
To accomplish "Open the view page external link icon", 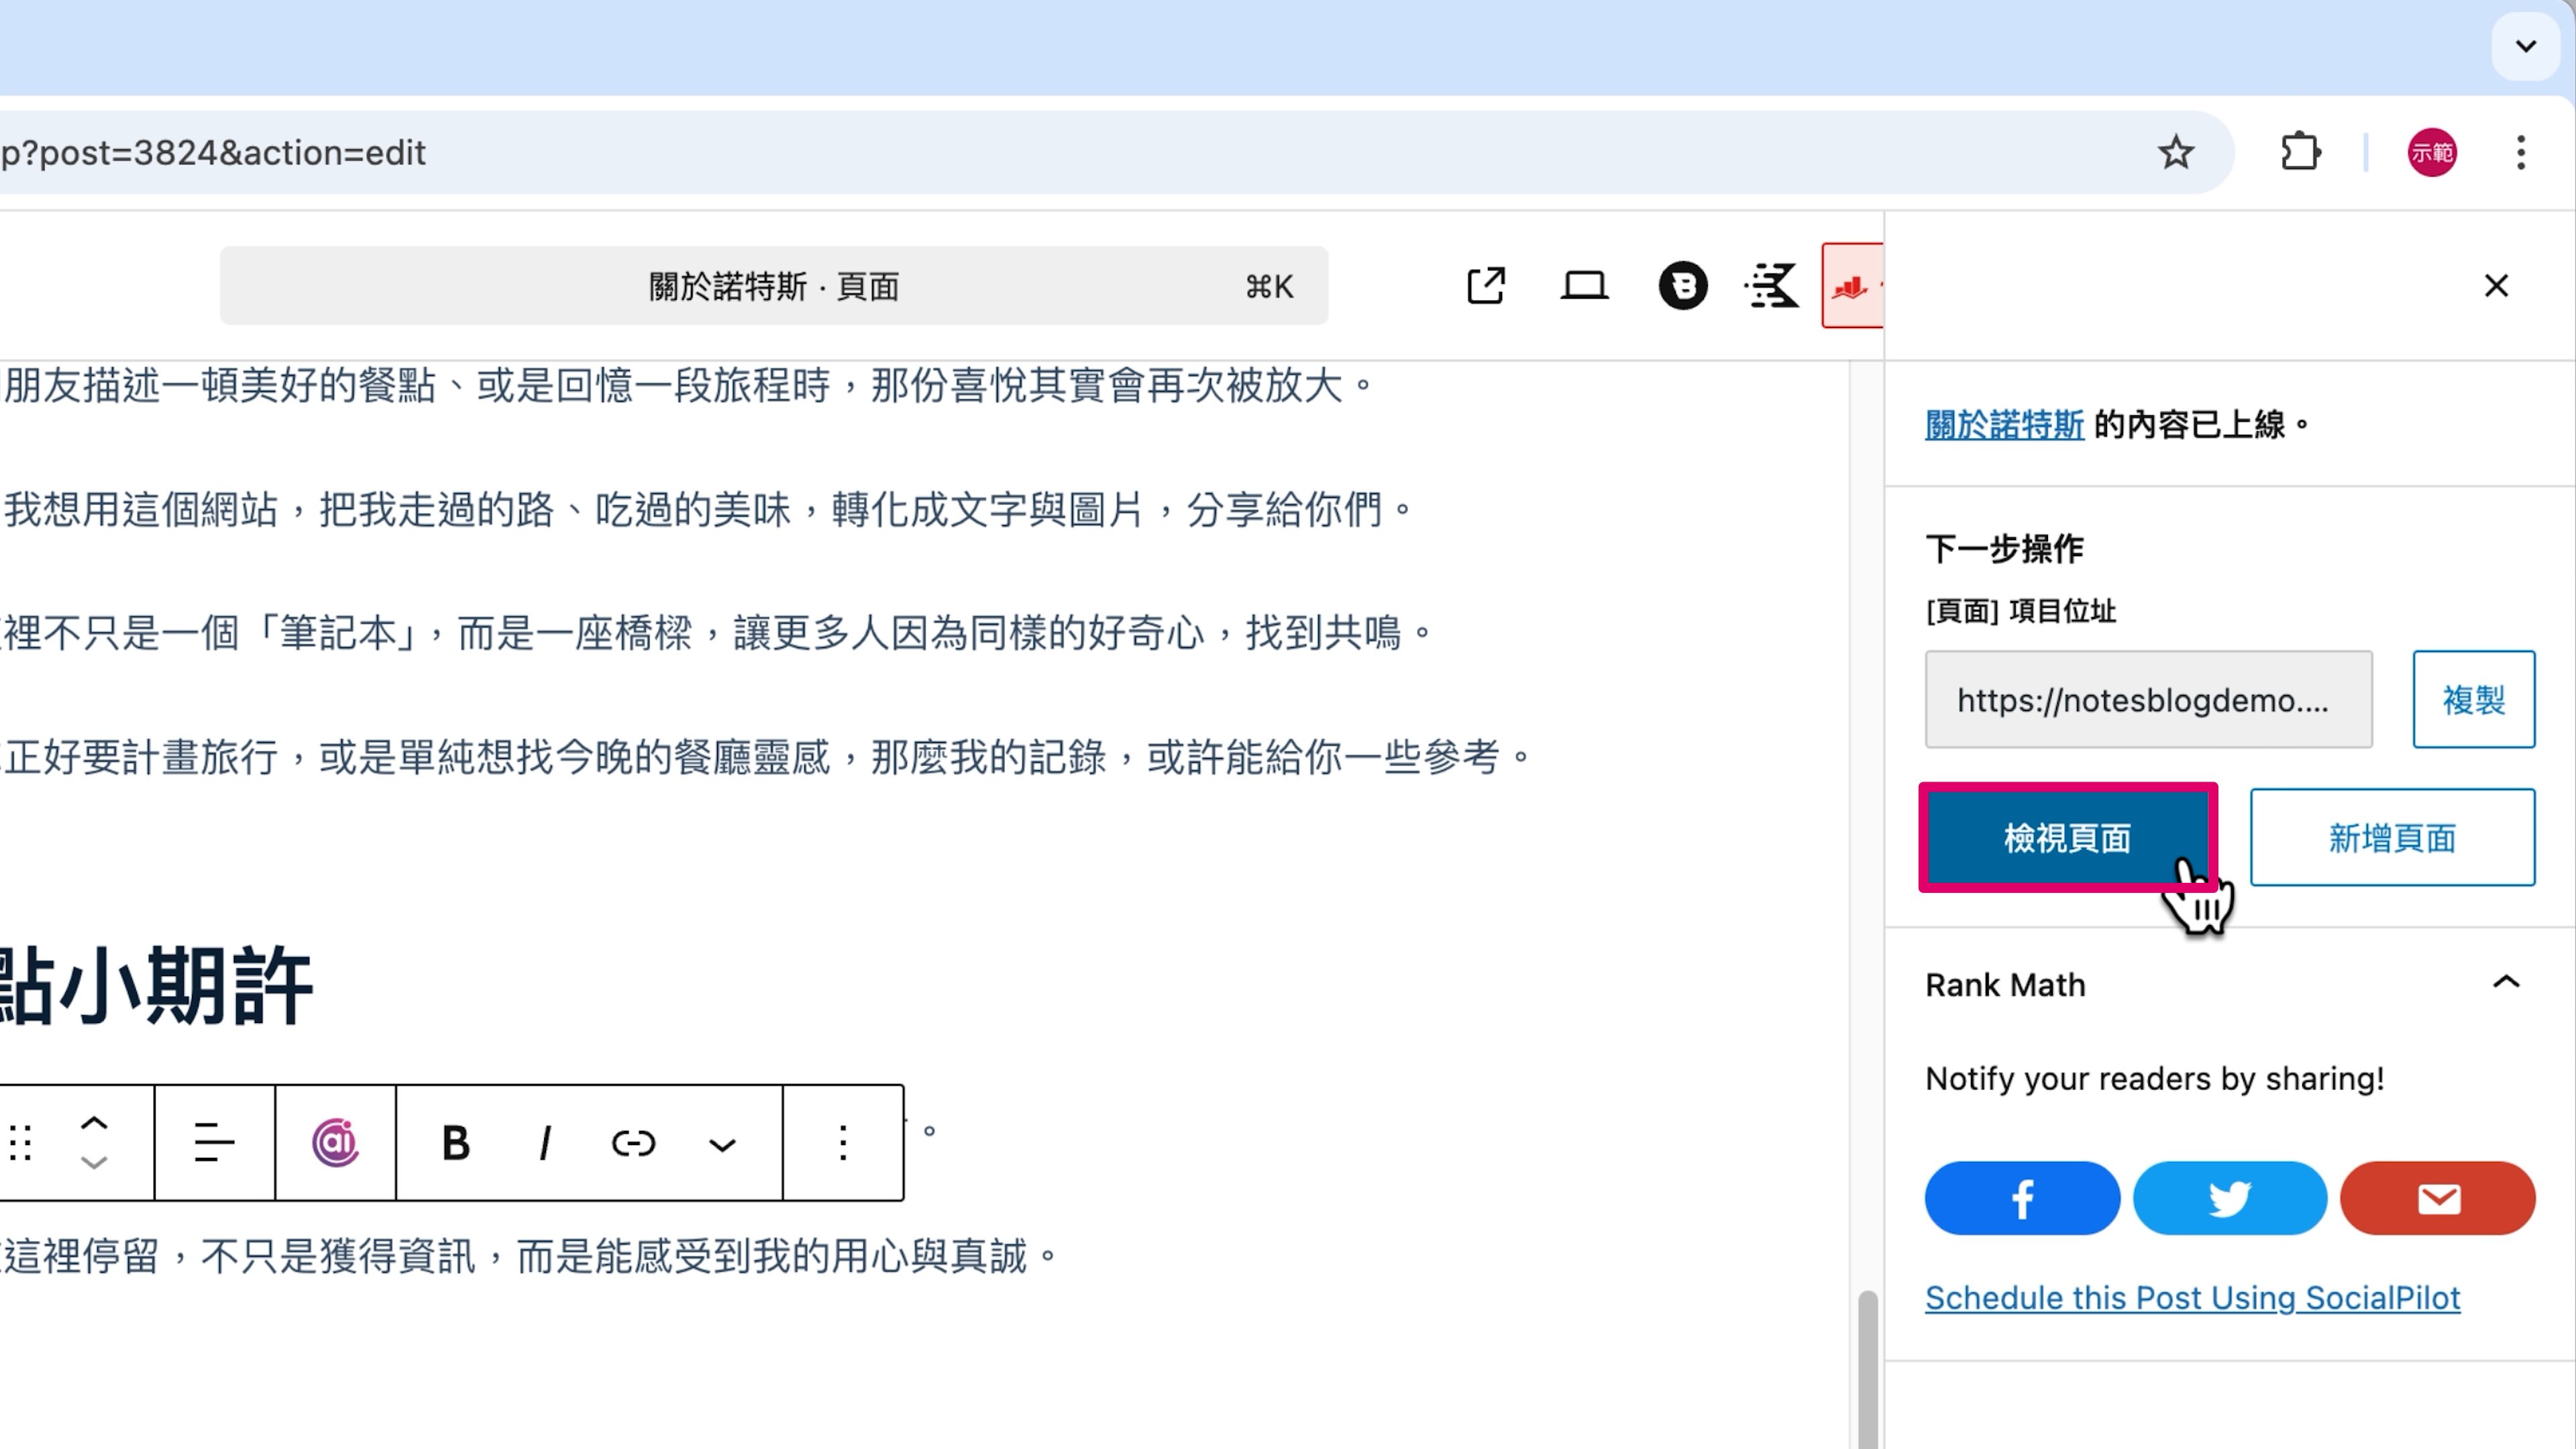I will [1485, 286].
